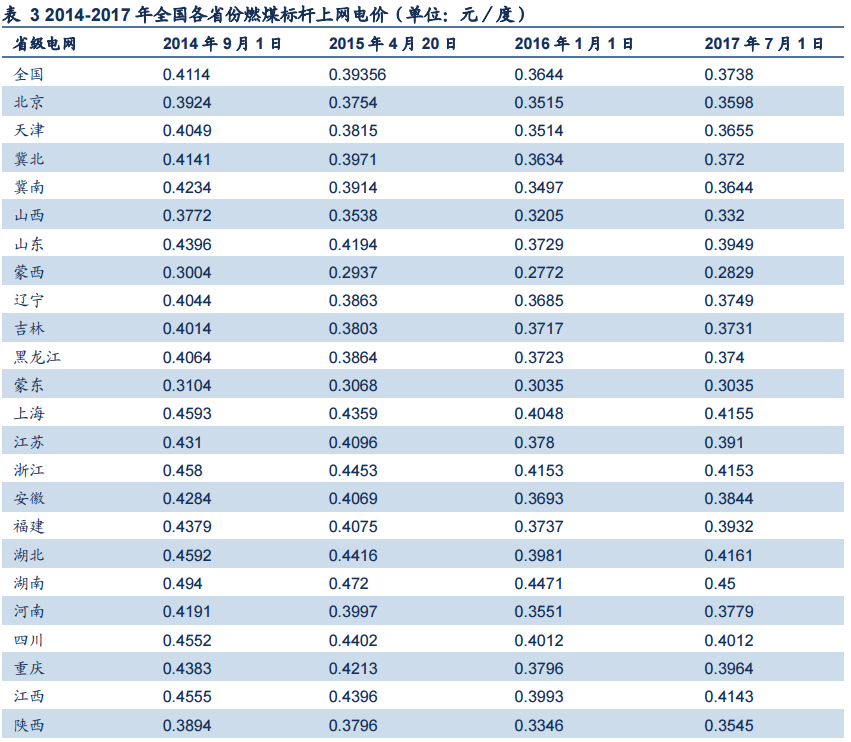Select 山西's 2017 value 0.332

(724, 216)
